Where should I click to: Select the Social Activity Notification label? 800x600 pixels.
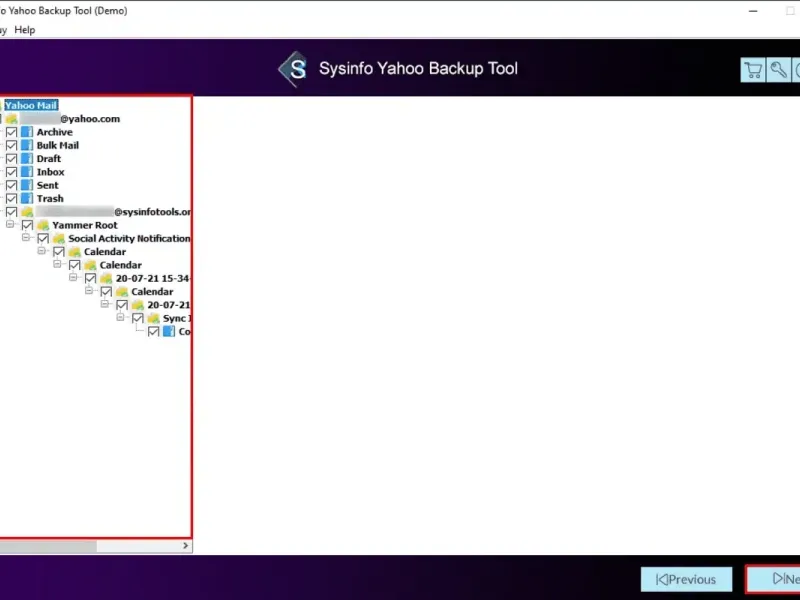(x=129, y=238)
